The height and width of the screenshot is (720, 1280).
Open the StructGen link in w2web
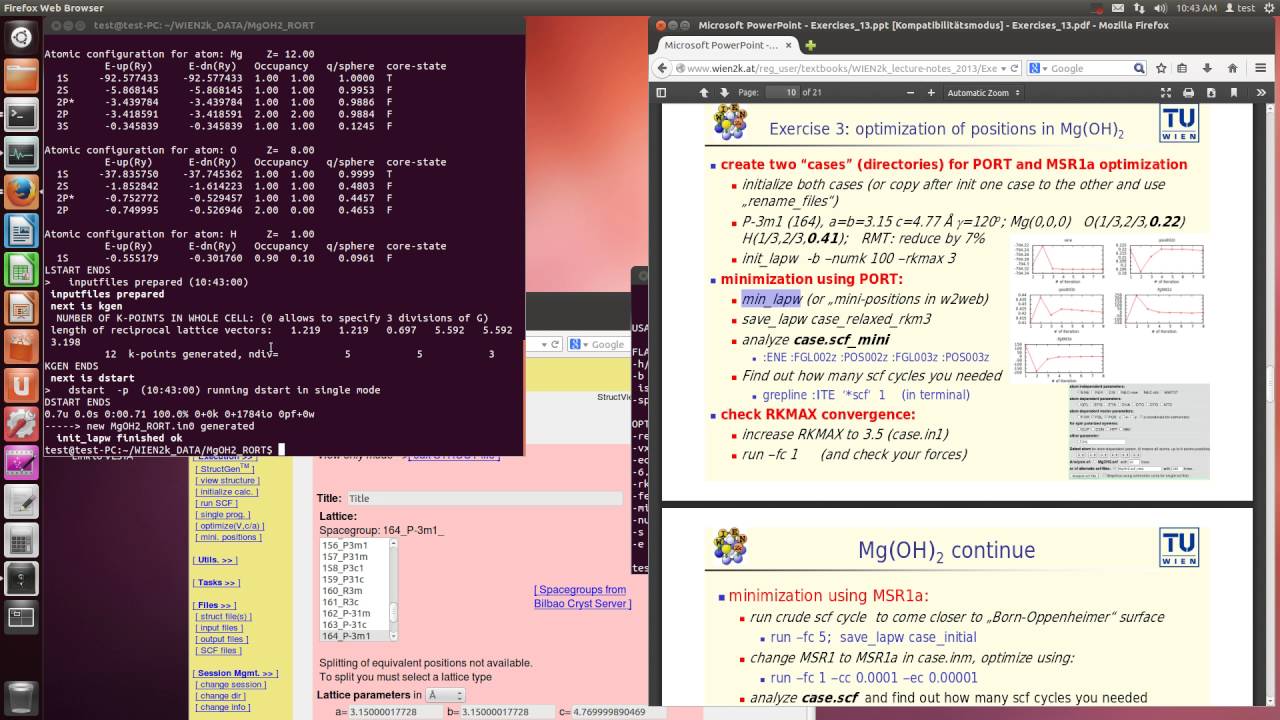225,469
